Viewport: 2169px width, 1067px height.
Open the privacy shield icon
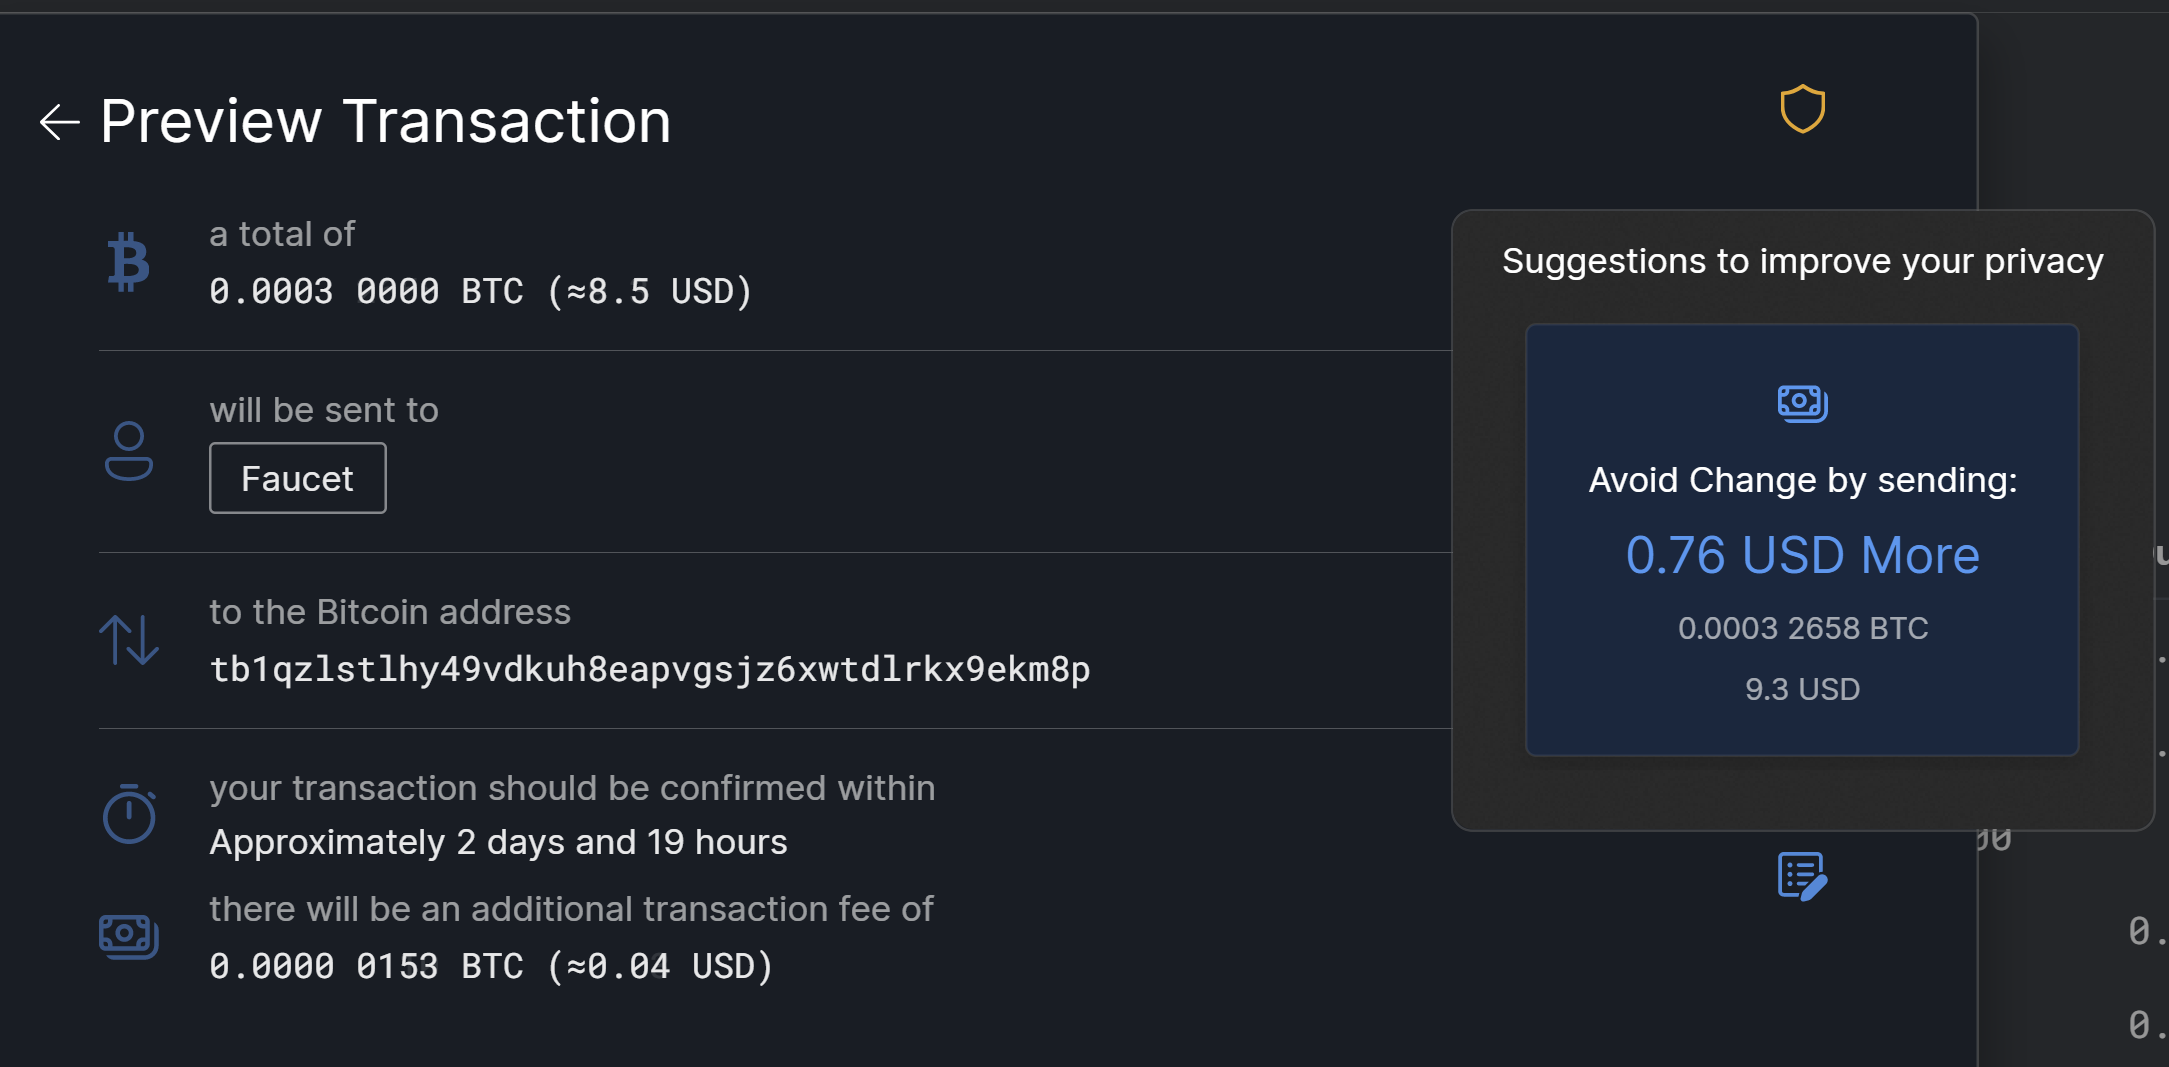pos(1802,110)
